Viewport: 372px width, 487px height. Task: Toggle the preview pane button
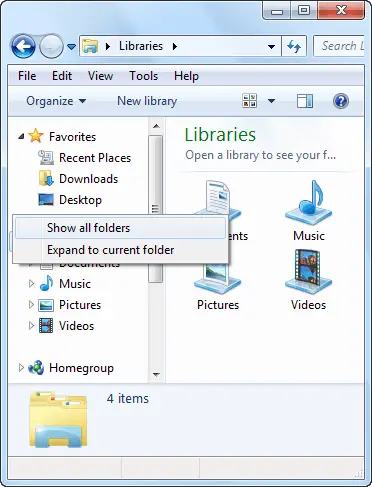pyautogui.click(x=305, y=101)
